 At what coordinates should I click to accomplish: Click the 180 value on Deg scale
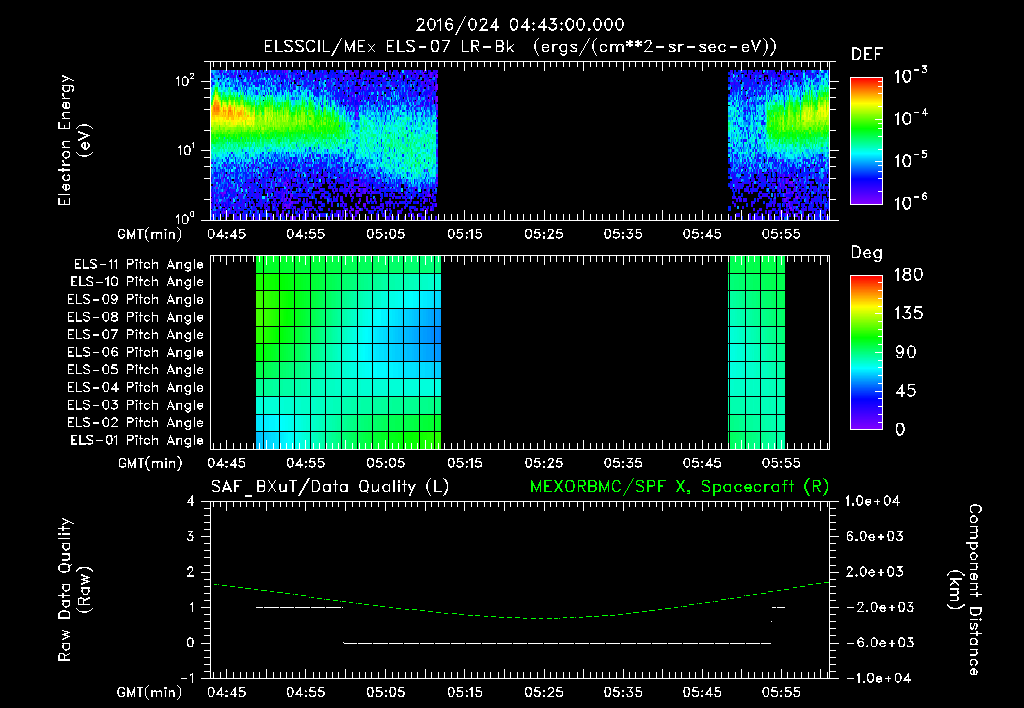point(908,275)
